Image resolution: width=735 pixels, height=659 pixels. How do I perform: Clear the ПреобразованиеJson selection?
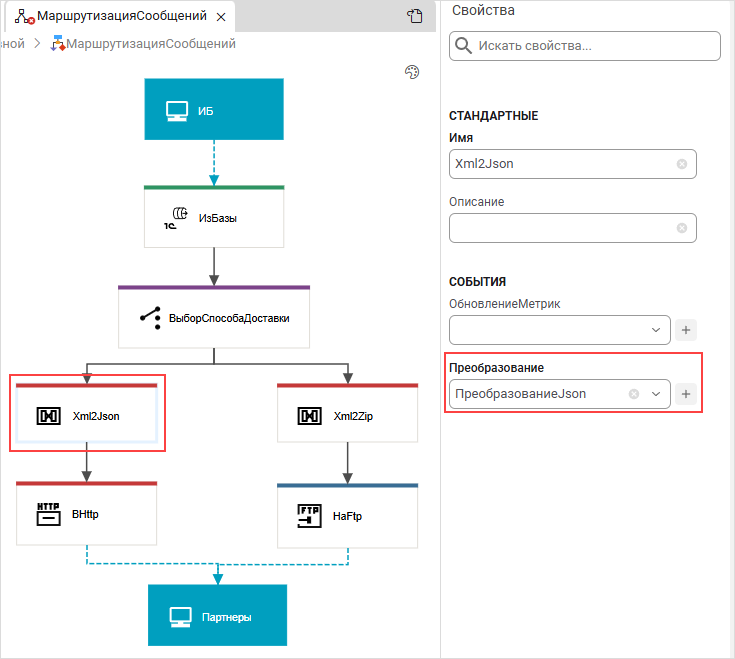tap(633, 394)
